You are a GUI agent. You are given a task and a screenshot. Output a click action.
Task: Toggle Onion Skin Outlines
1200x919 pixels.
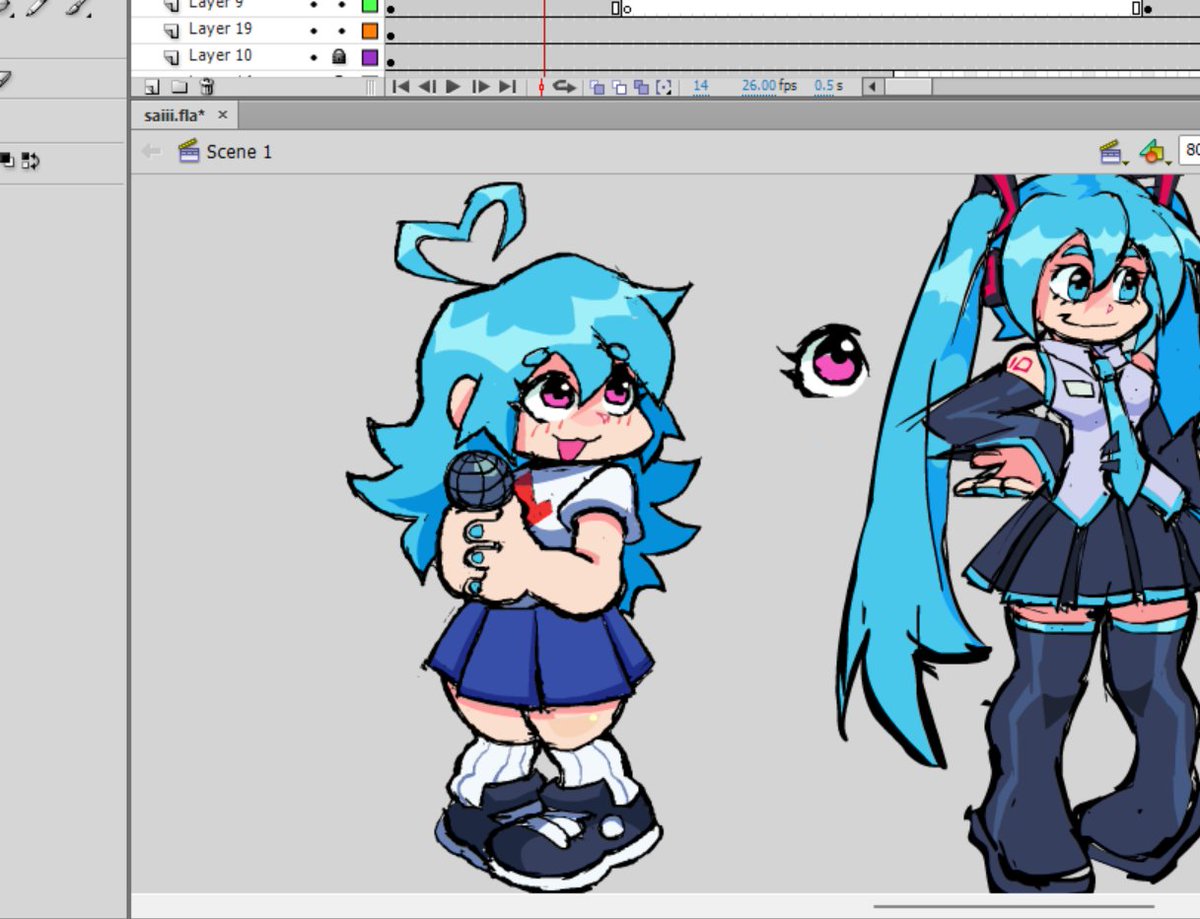pos(619,87)
